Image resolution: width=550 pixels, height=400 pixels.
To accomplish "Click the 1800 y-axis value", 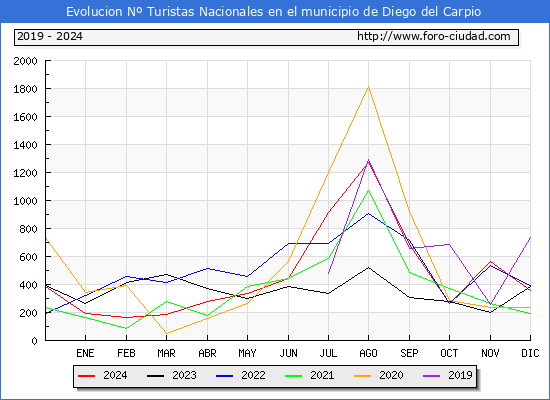I will (25, 89).
